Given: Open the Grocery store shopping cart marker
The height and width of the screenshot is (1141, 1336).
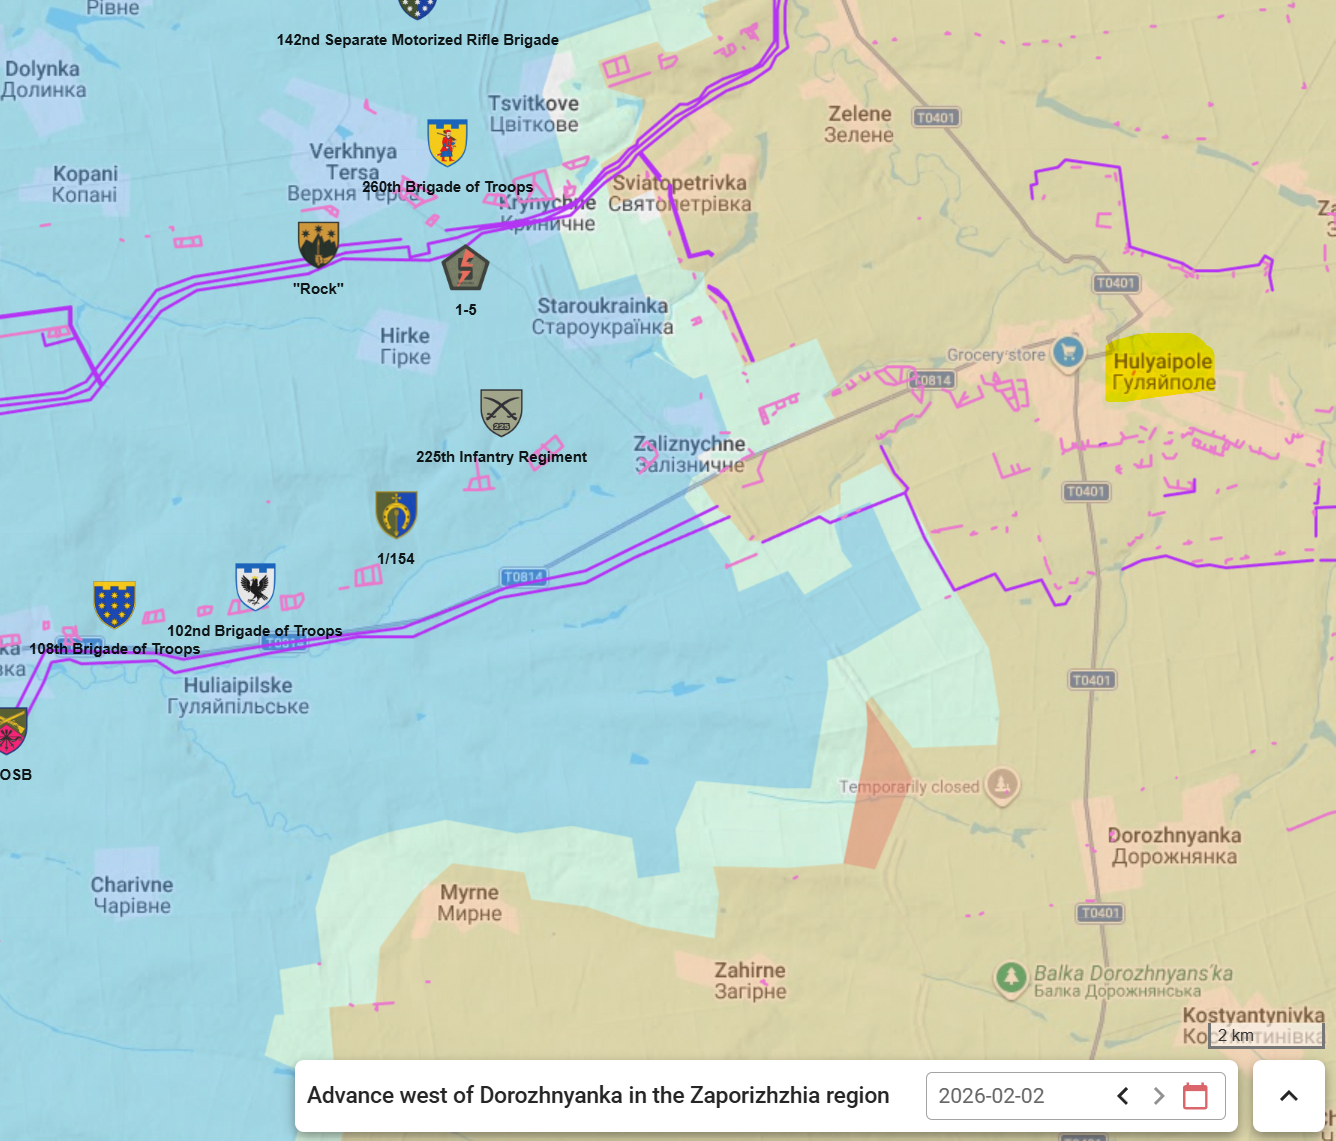Looking at the screenshot, I should click(x=1069, y=353).
